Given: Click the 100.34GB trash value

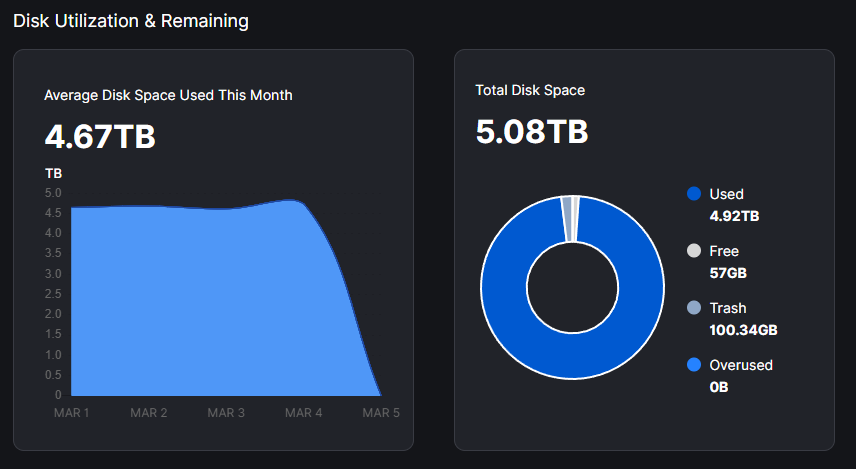Looking at the screenshot, I should (x=743, y=330).
